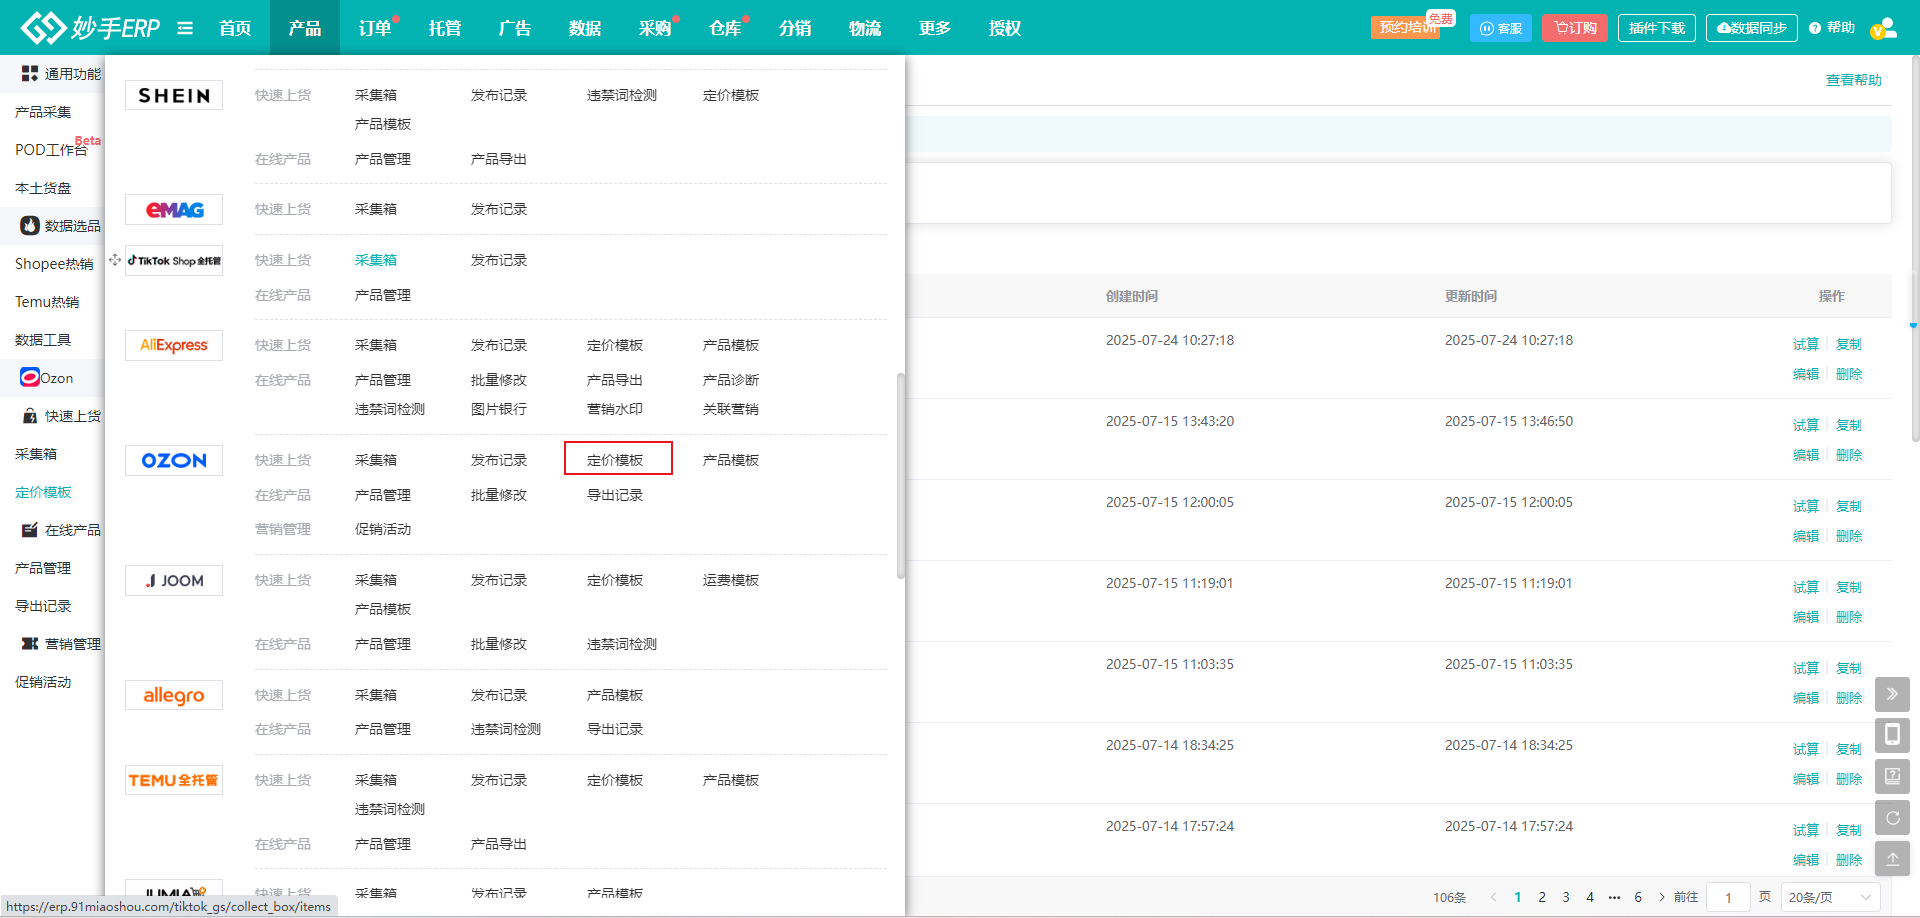Screen dimensions: 1920x918
Task: Click the OZON platform logo
Action: (x=174, y=460)
